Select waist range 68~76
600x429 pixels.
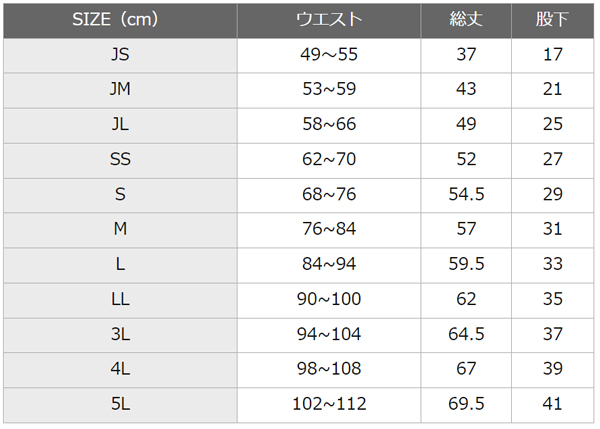(329, 195)
